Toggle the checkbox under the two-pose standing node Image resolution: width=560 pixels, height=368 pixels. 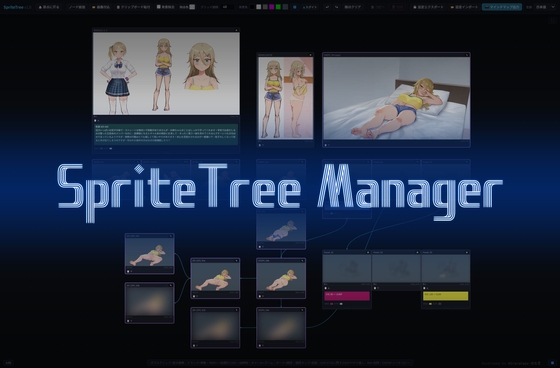click(x=260, y=145)
